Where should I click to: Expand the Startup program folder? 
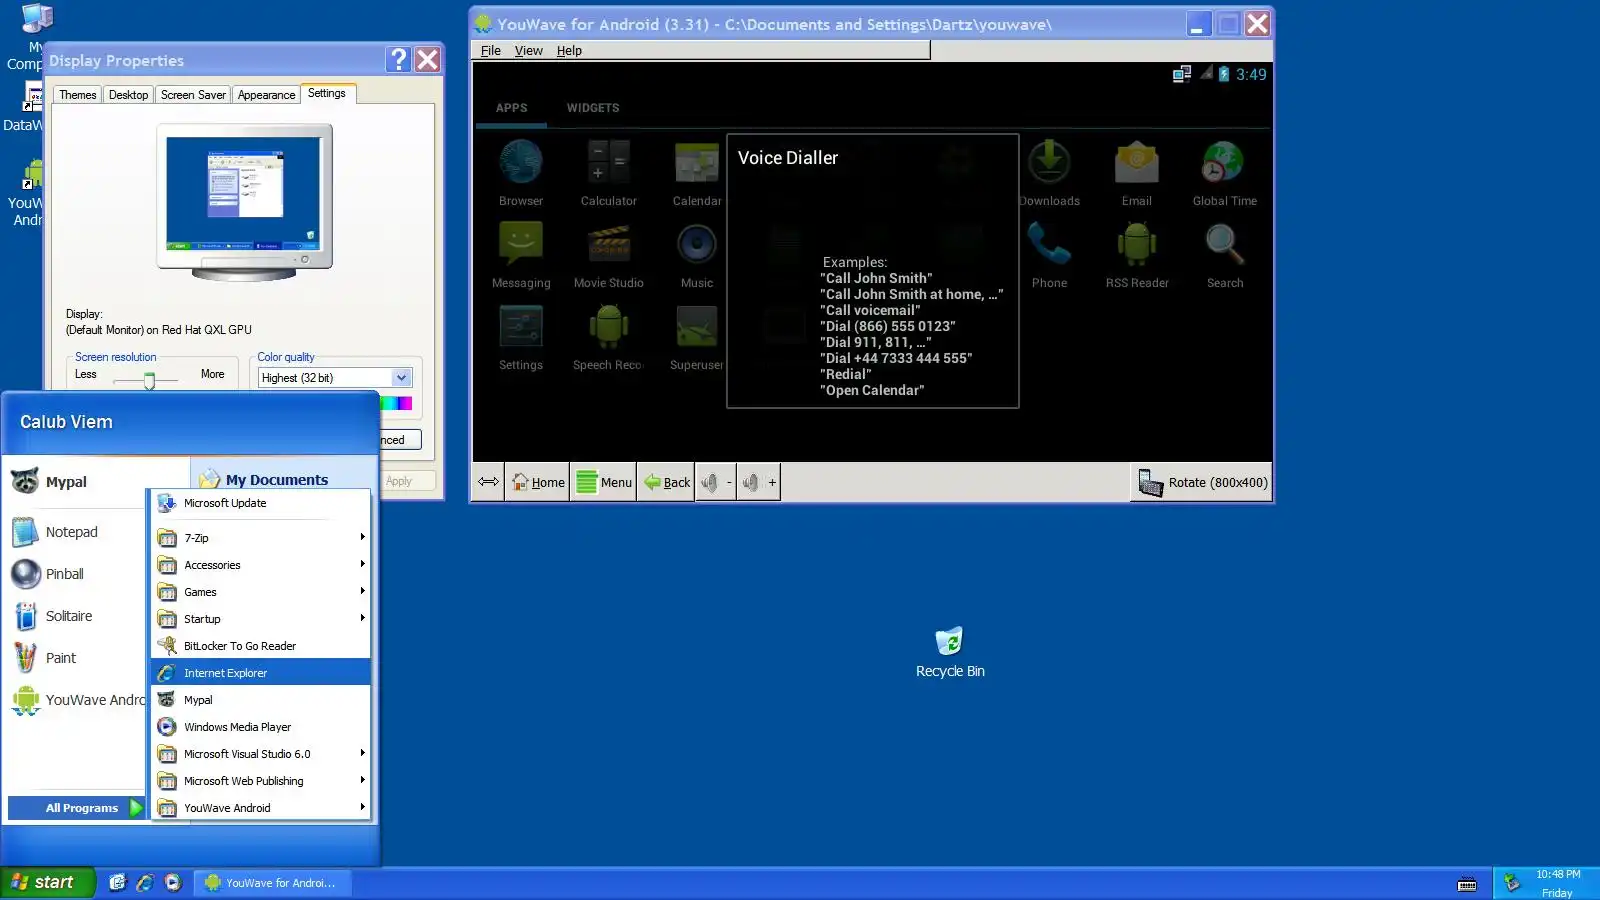[261, 619]
